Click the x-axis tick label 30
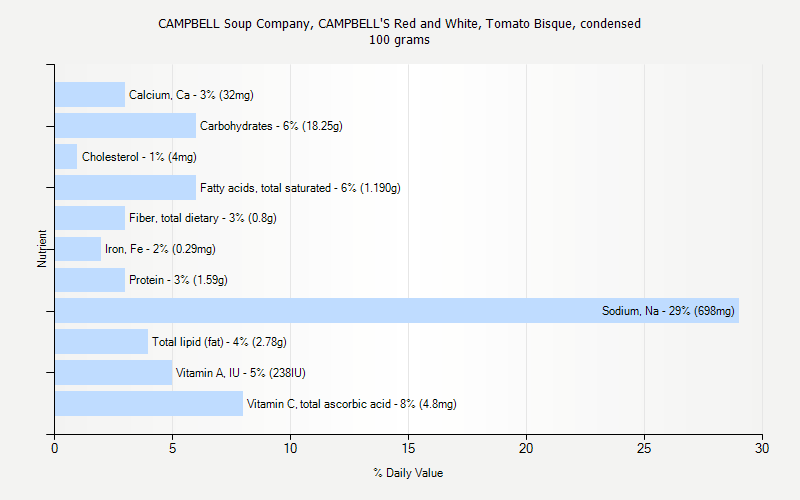Viewport: 800px width, 500px height. (x=762, y=449)
